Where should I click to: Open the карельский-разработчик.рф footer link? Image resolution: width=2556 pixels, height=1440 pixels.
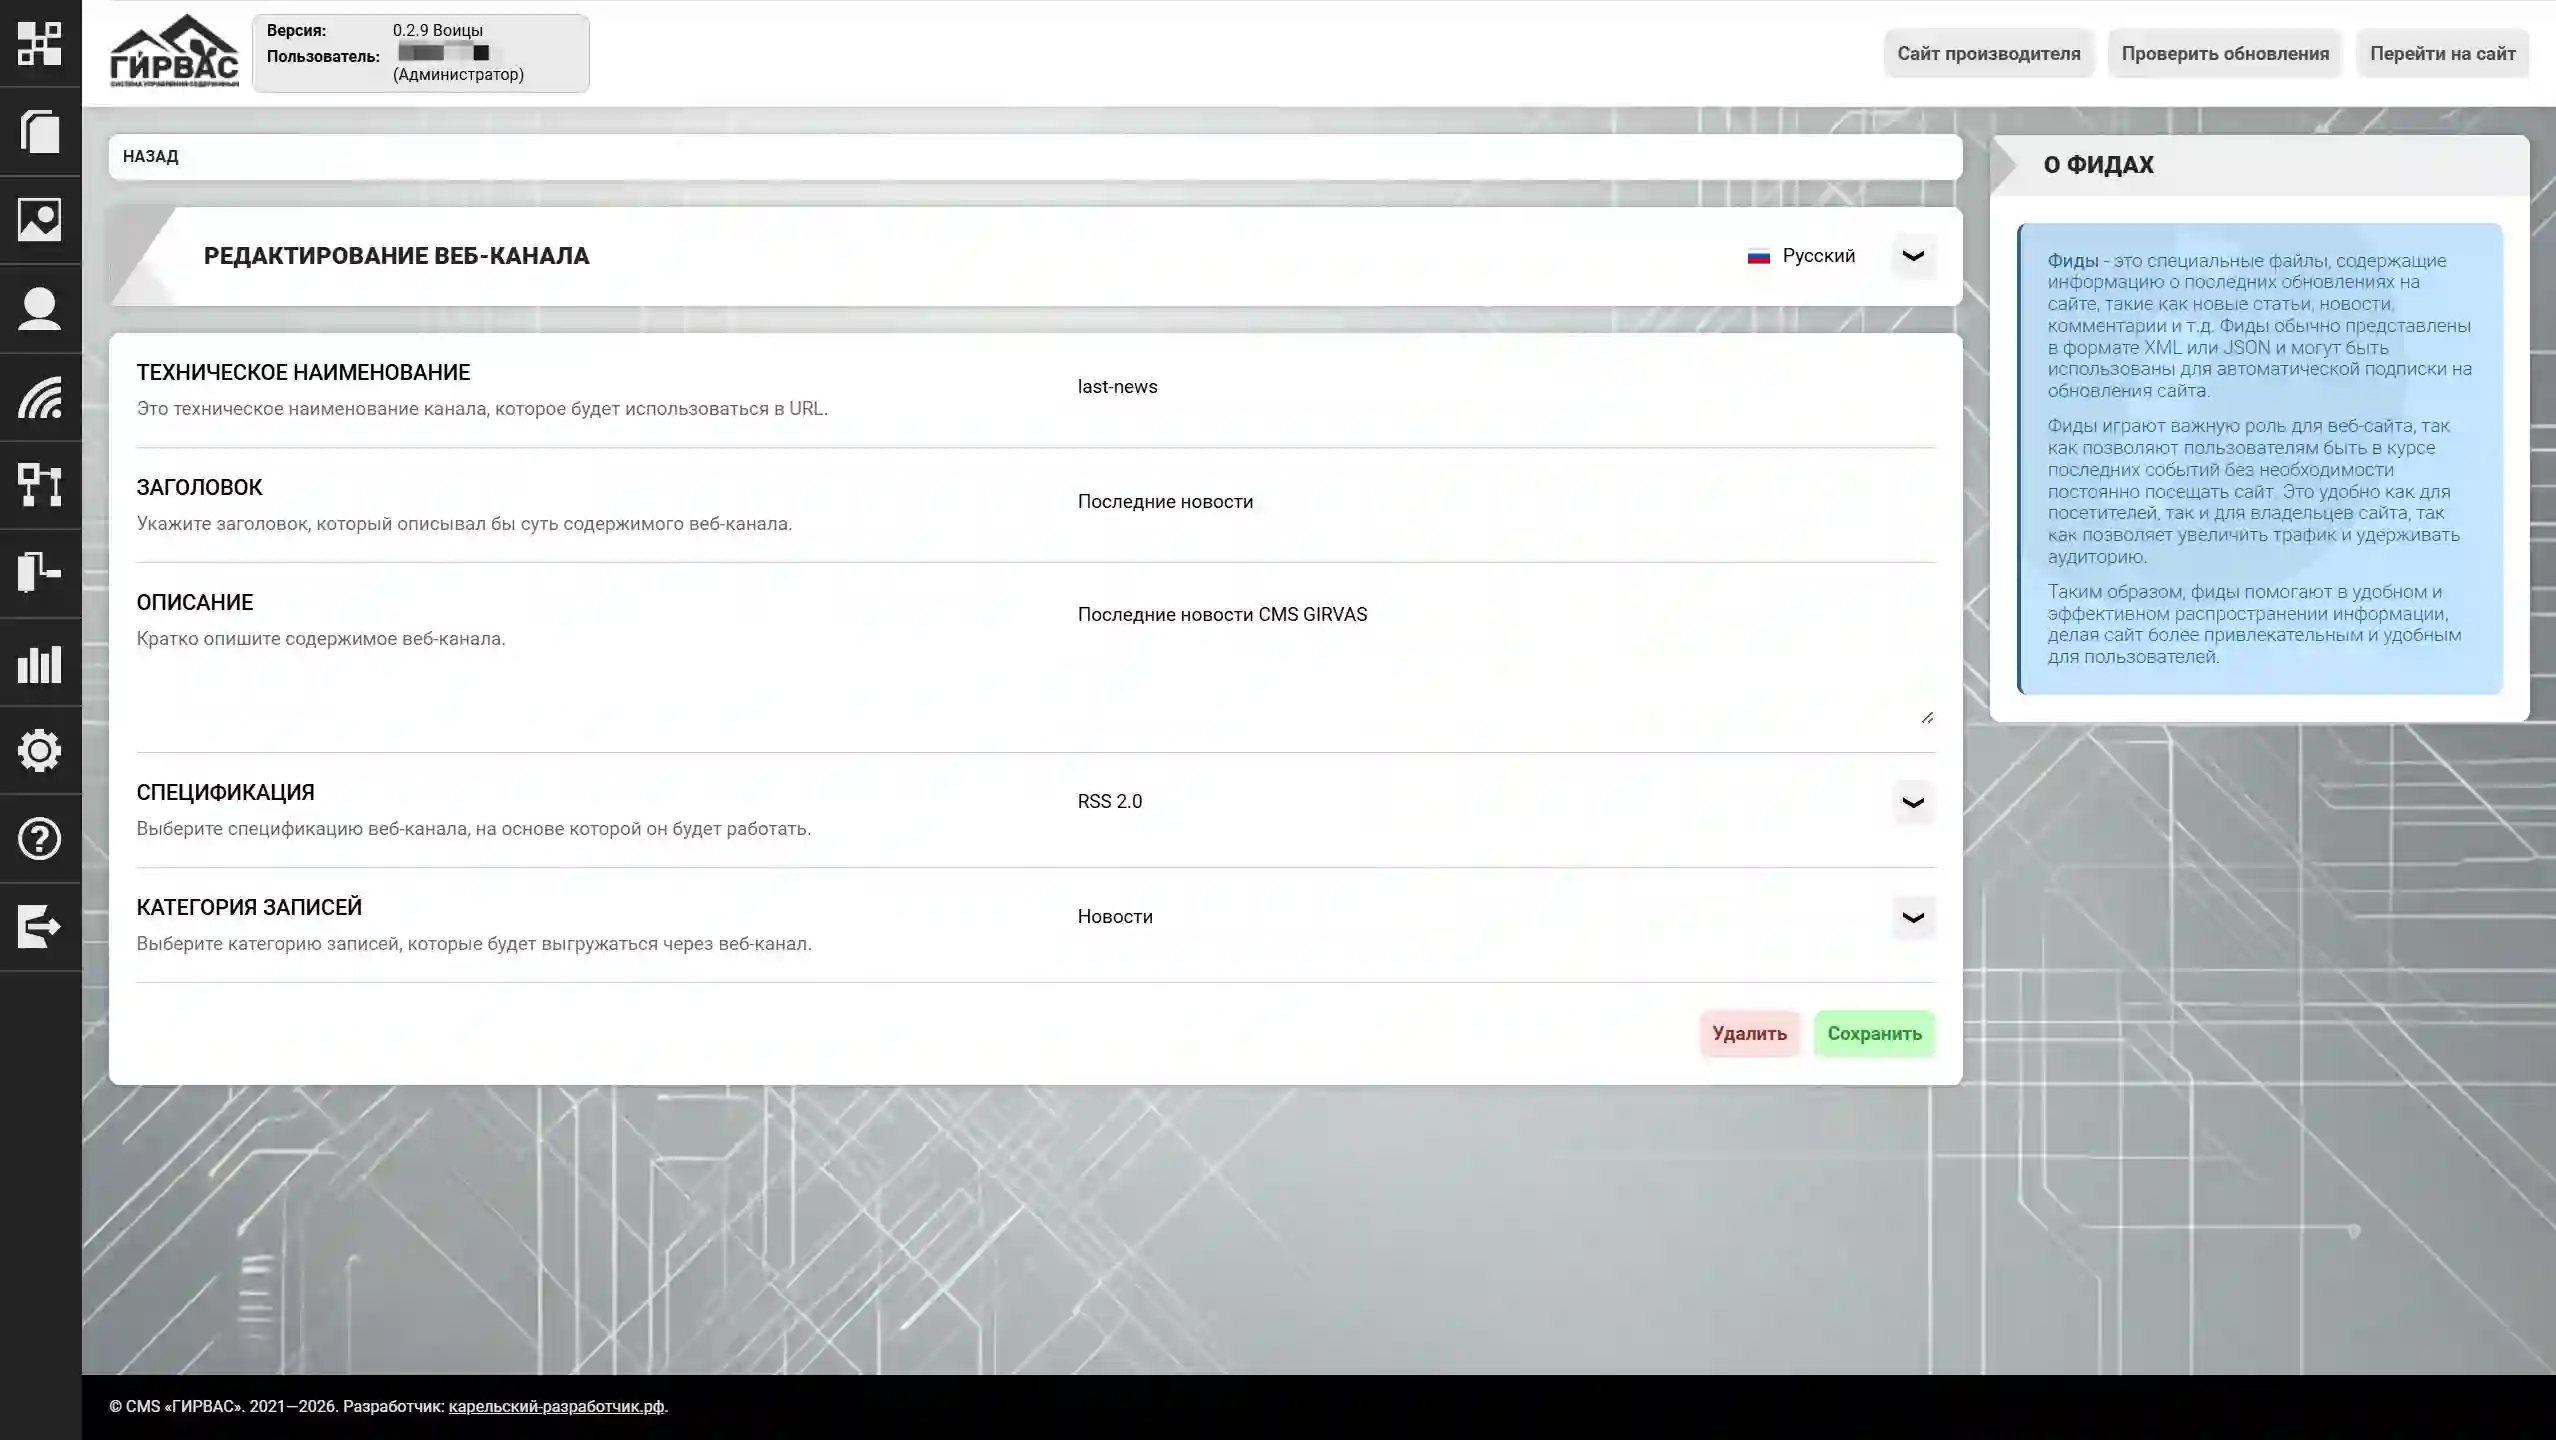pos(556,1405)
